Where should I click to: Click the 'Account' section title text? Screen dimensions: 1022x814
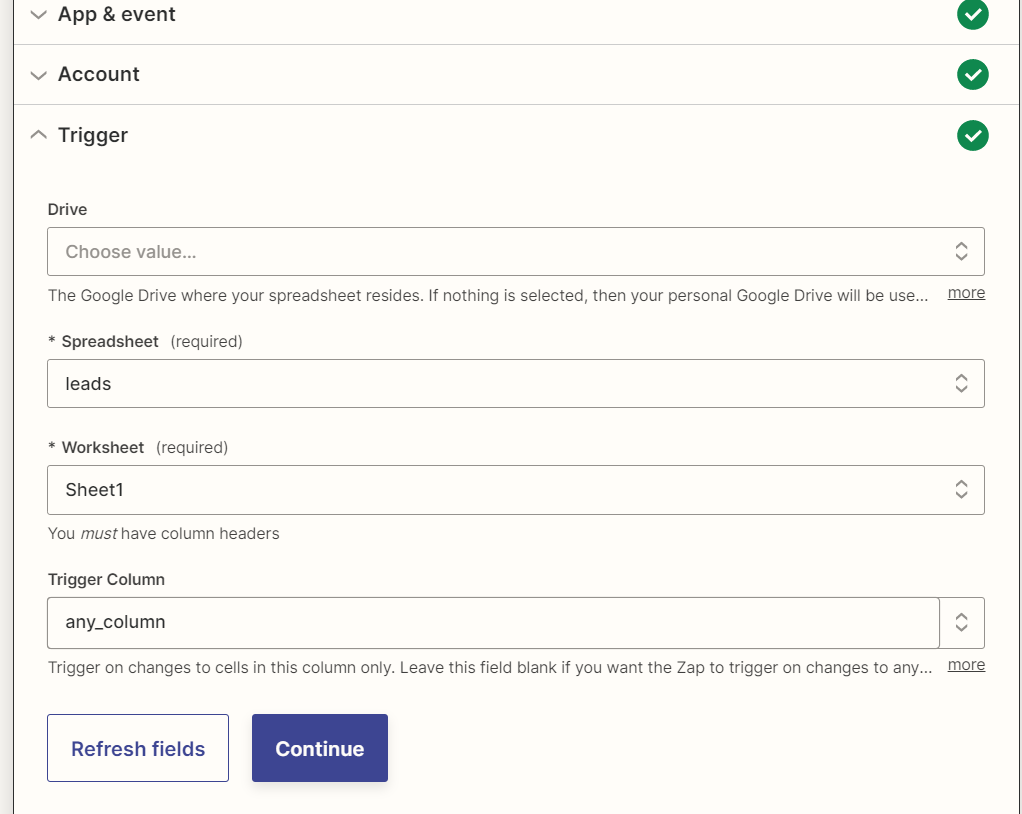coord(99,75)
